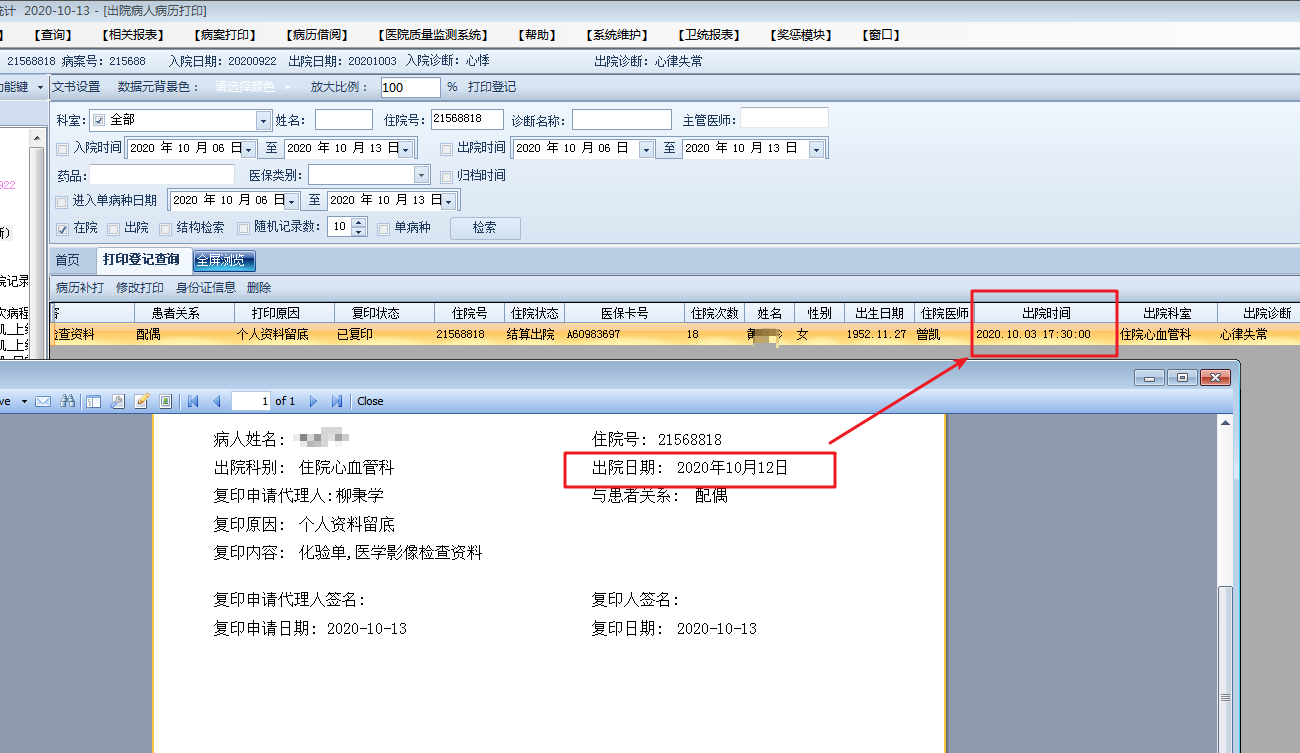Check the 单病种 checkbox
Screen dimensions: 1300x753
pyautogui.click(x=384, y=228)
